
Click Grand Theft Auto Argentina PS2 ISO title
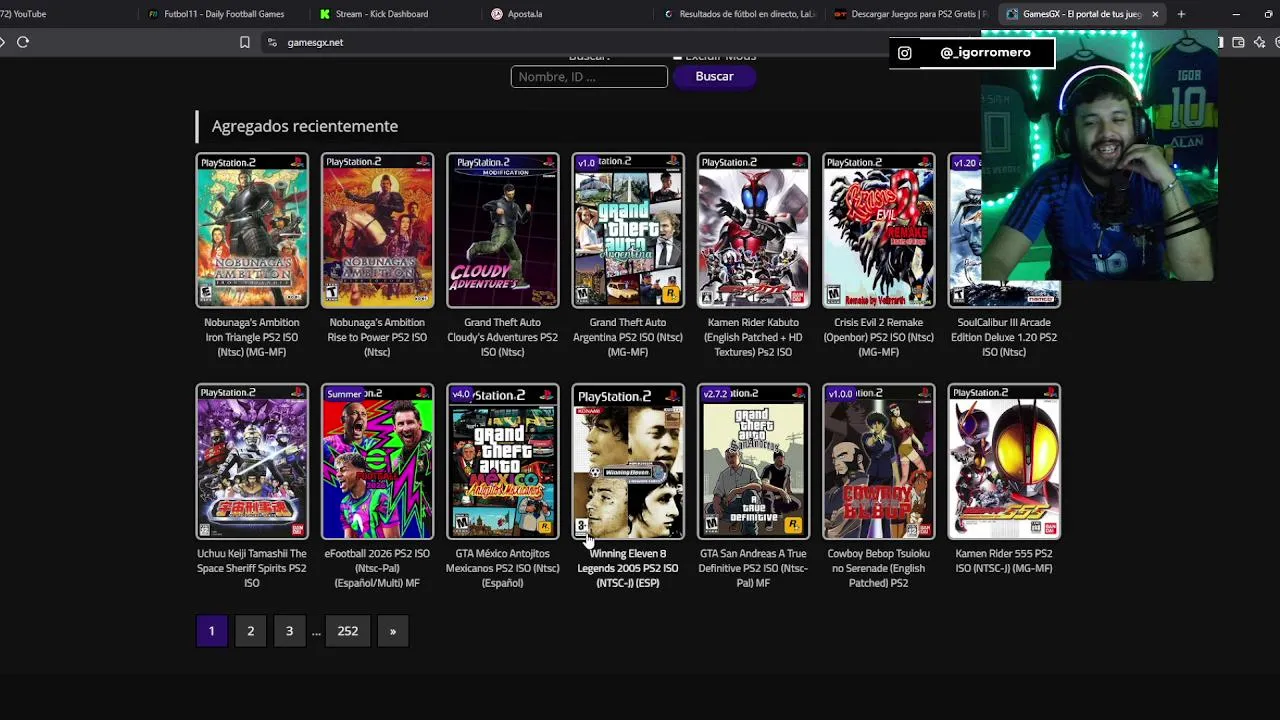(628, 337)
